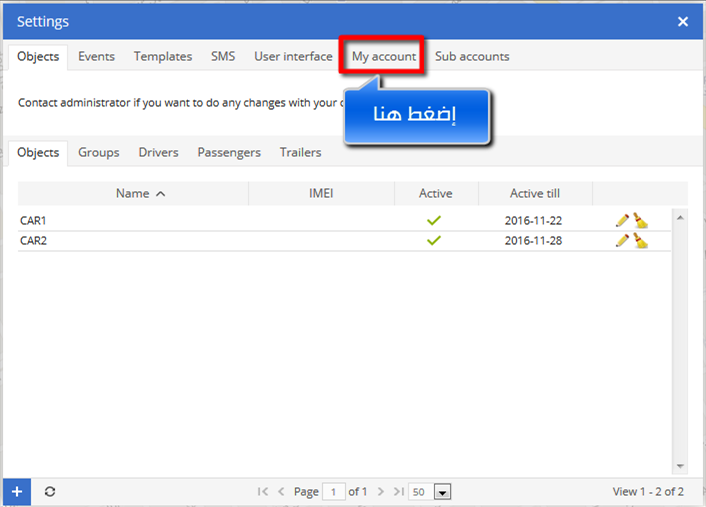Viewport: 706px width, 507px height.
Task: Go to the previous page of results
Action: point(281,492)
